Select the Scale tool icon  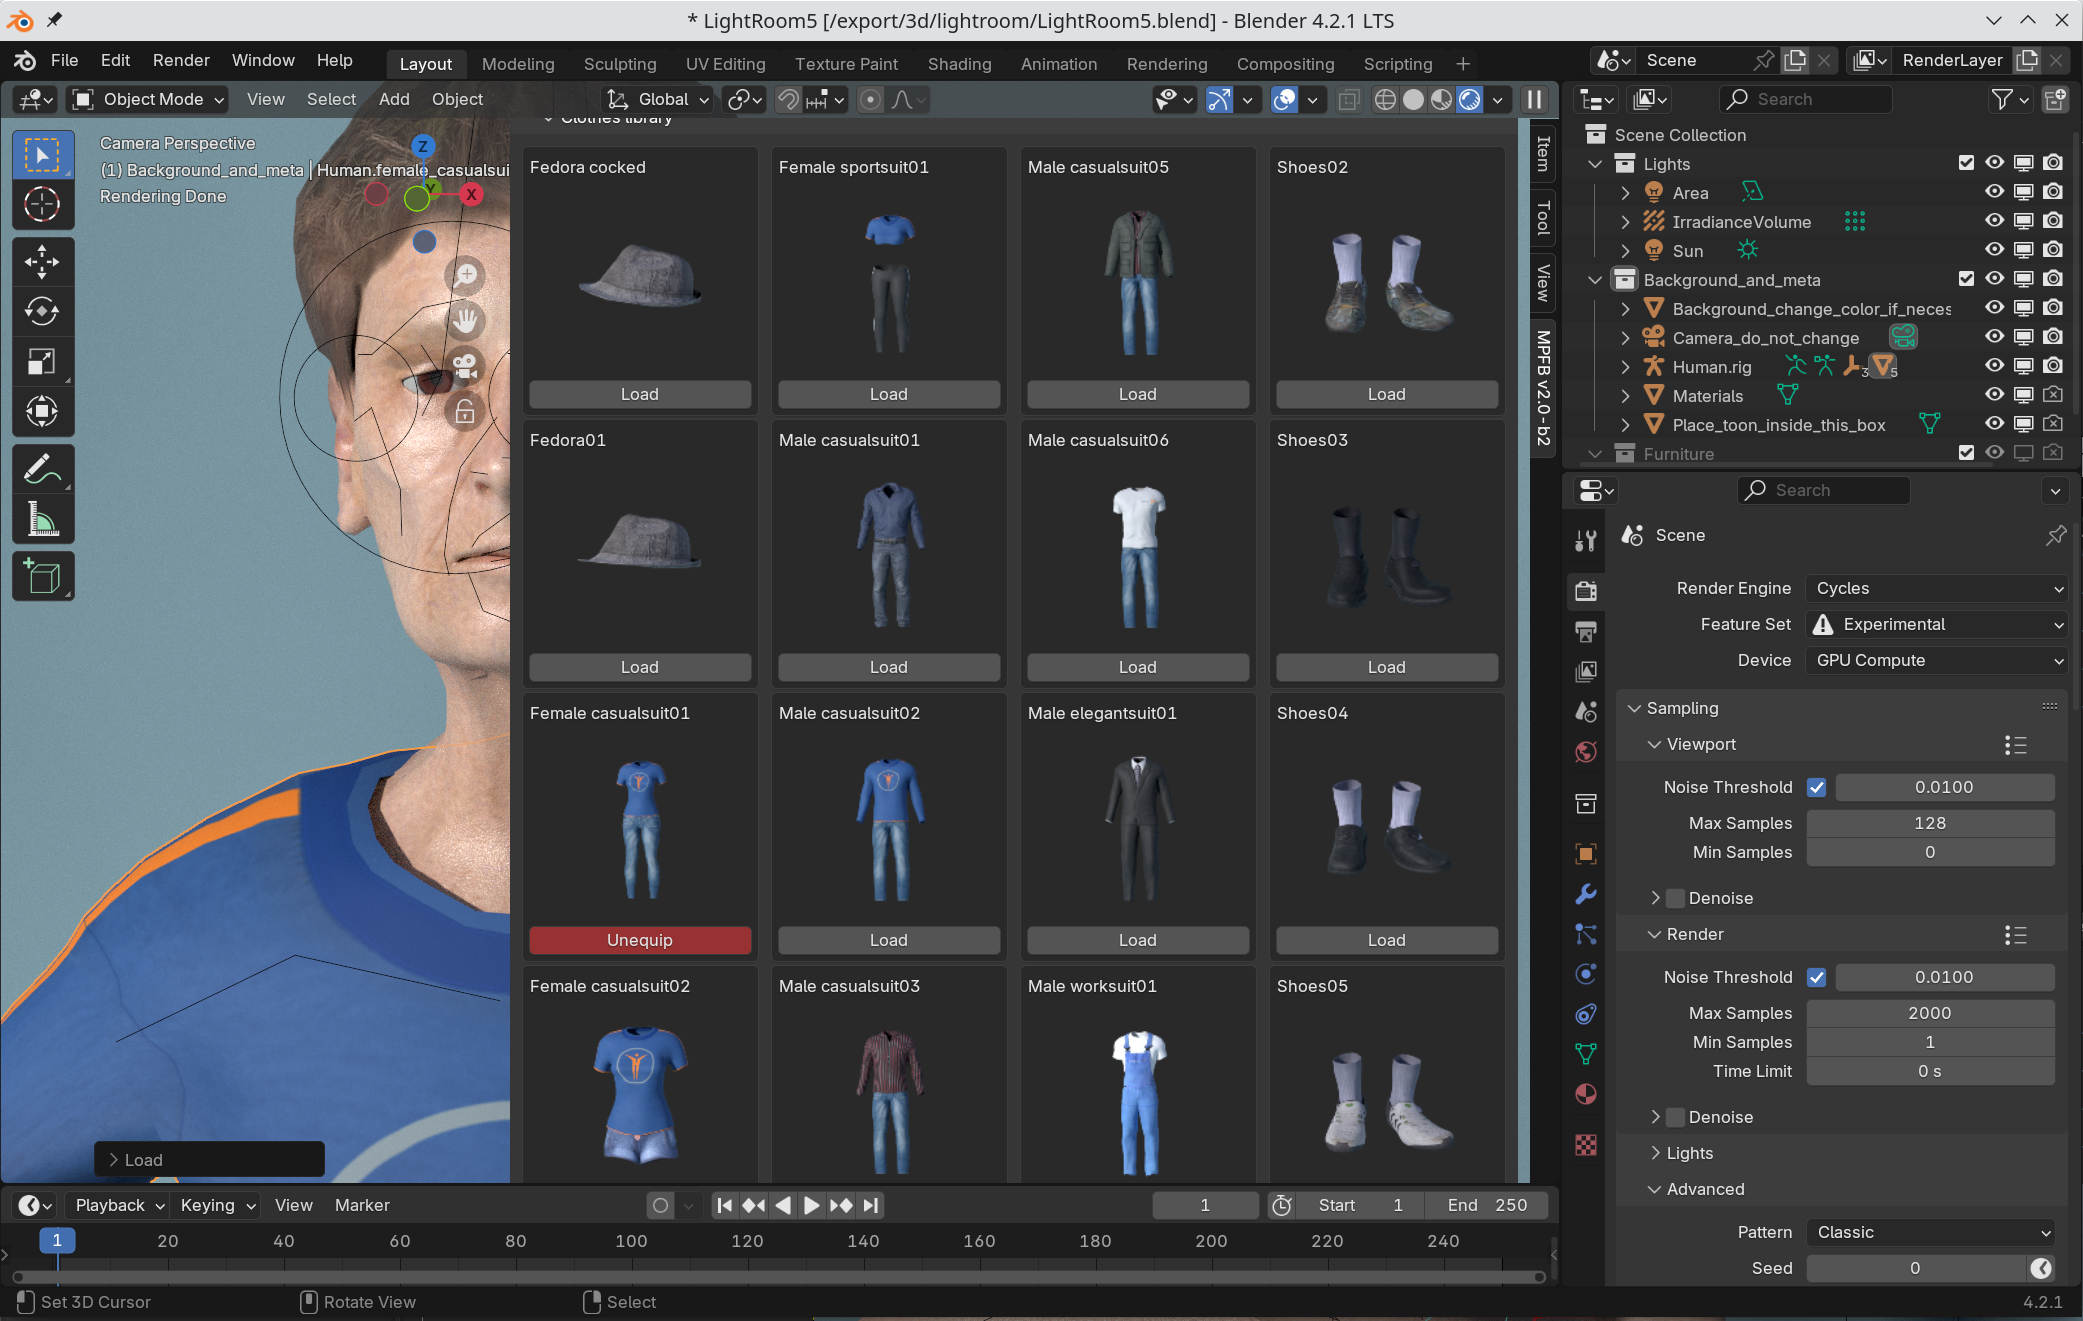point(41,360)
